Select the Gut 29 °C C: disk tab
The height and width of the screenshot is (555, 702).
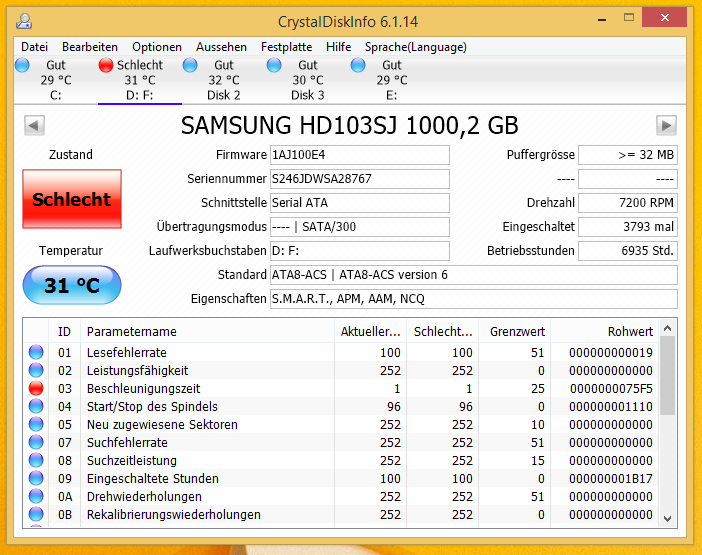click(x=56, y=80)
